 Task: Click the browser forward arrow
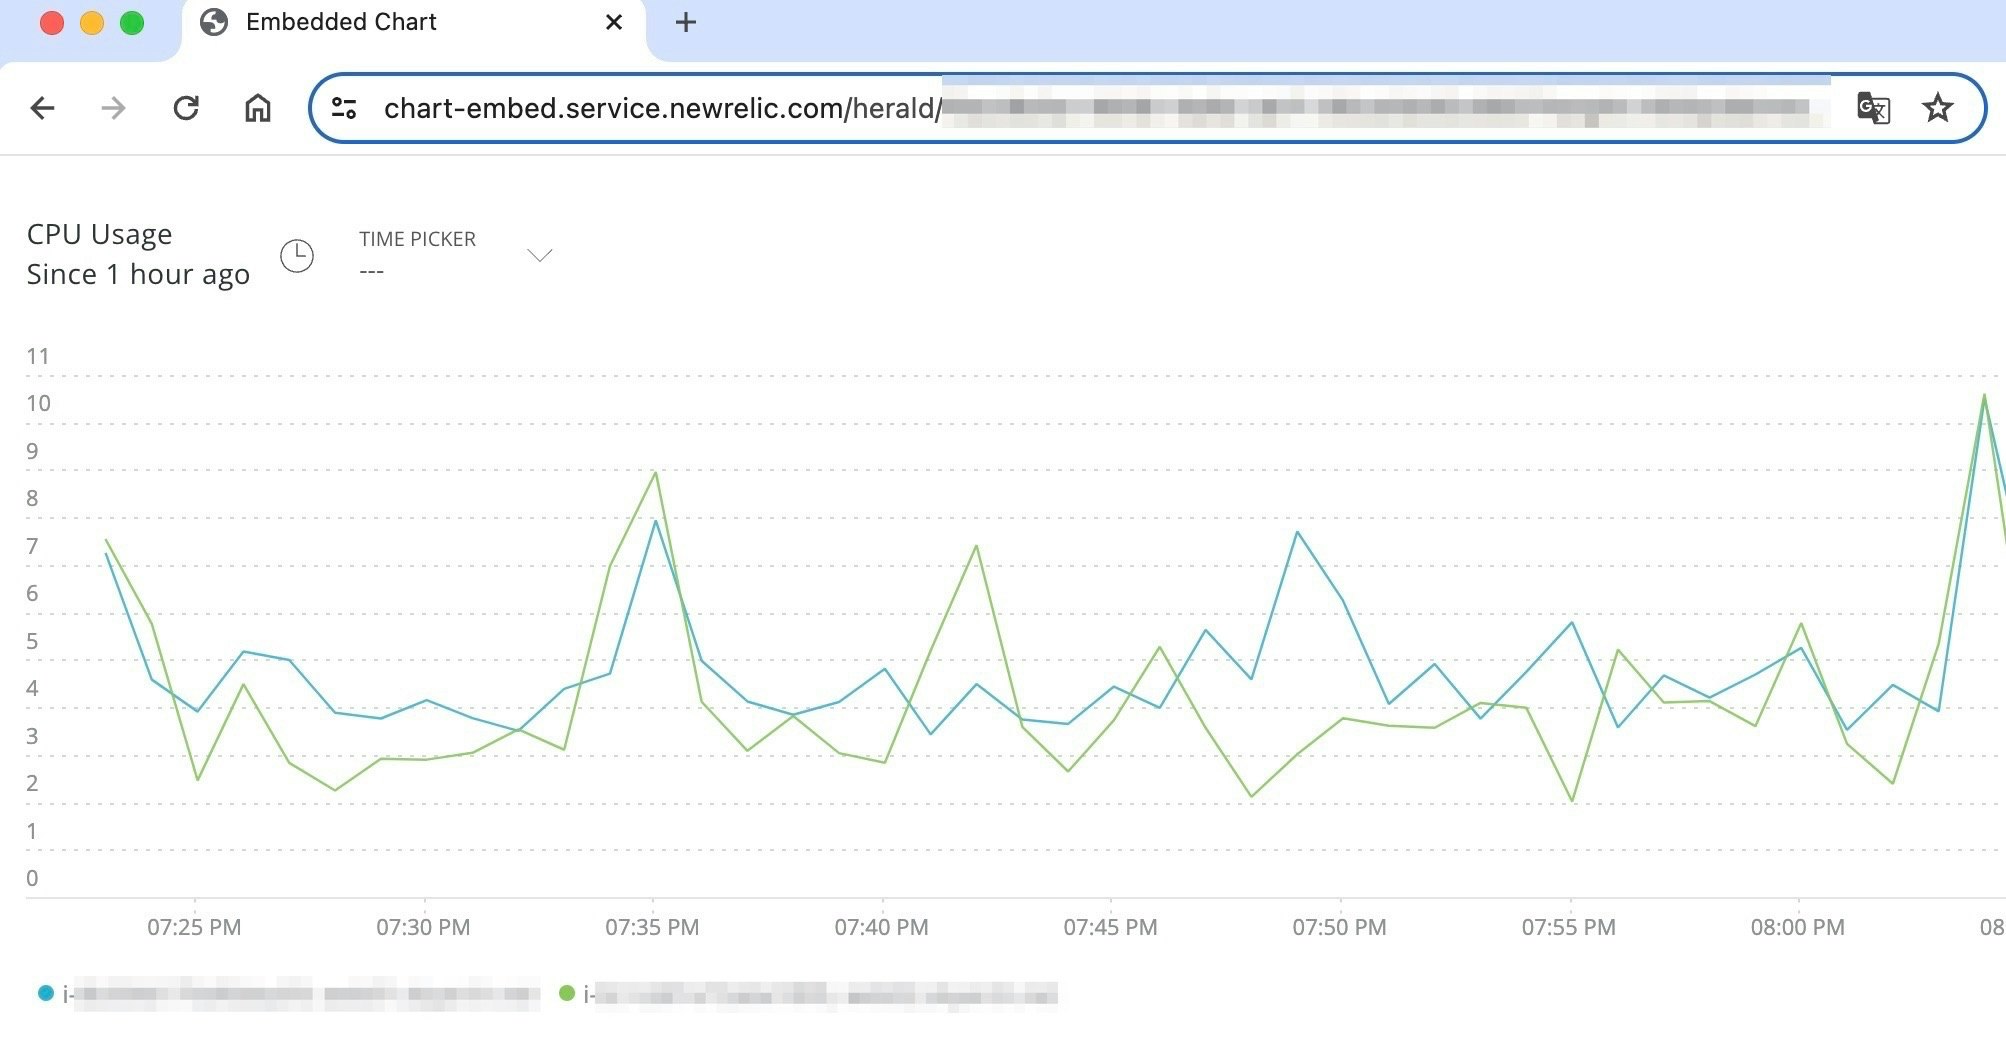[x=114, y=108]
